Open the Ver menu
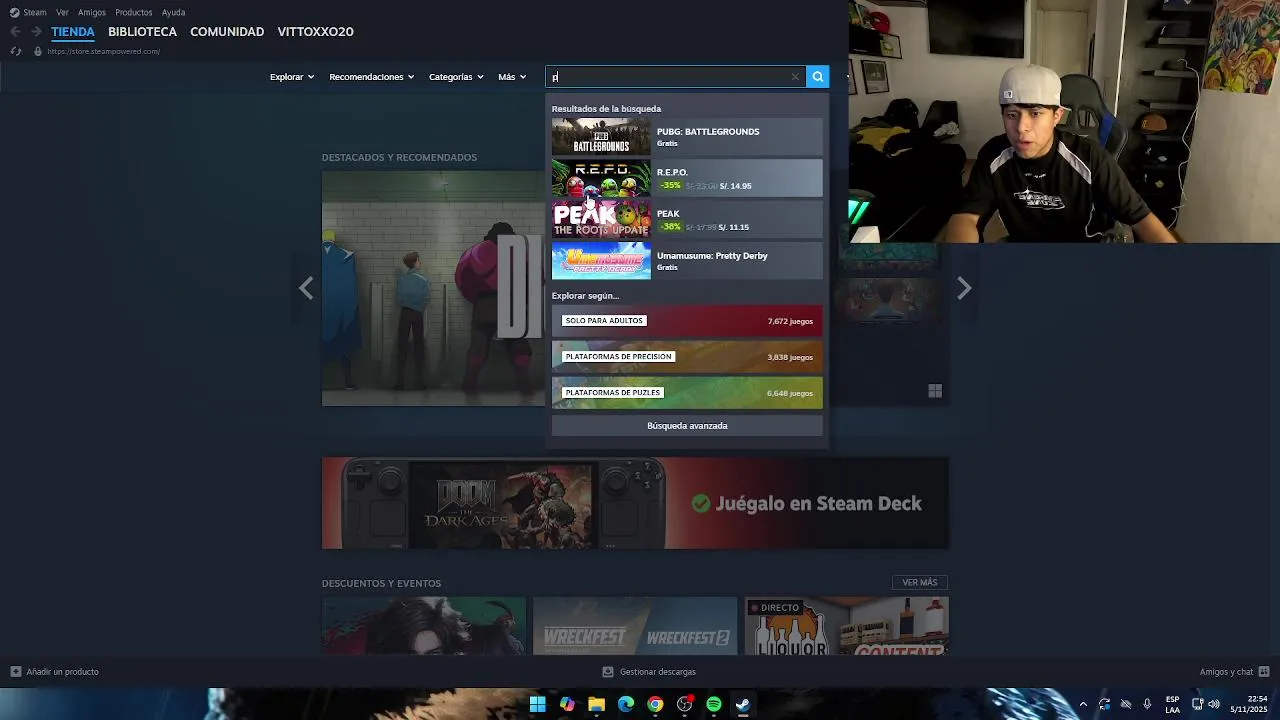 [x=62, y=12]
